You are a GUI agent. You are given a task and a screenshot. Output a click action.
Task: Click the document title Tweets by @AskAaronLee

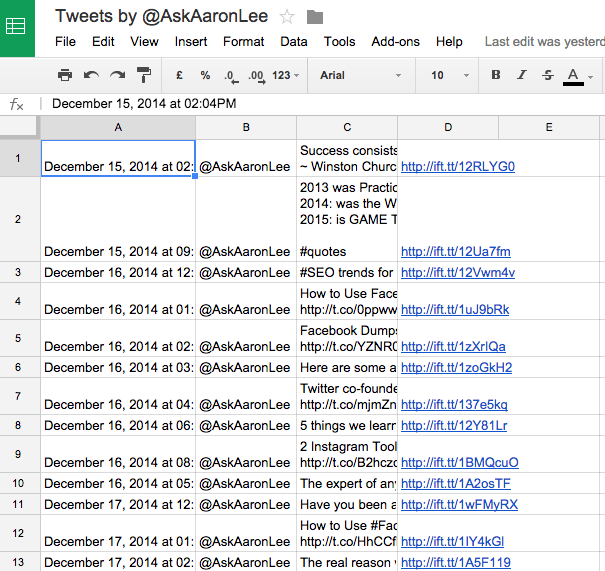[161, 16]
